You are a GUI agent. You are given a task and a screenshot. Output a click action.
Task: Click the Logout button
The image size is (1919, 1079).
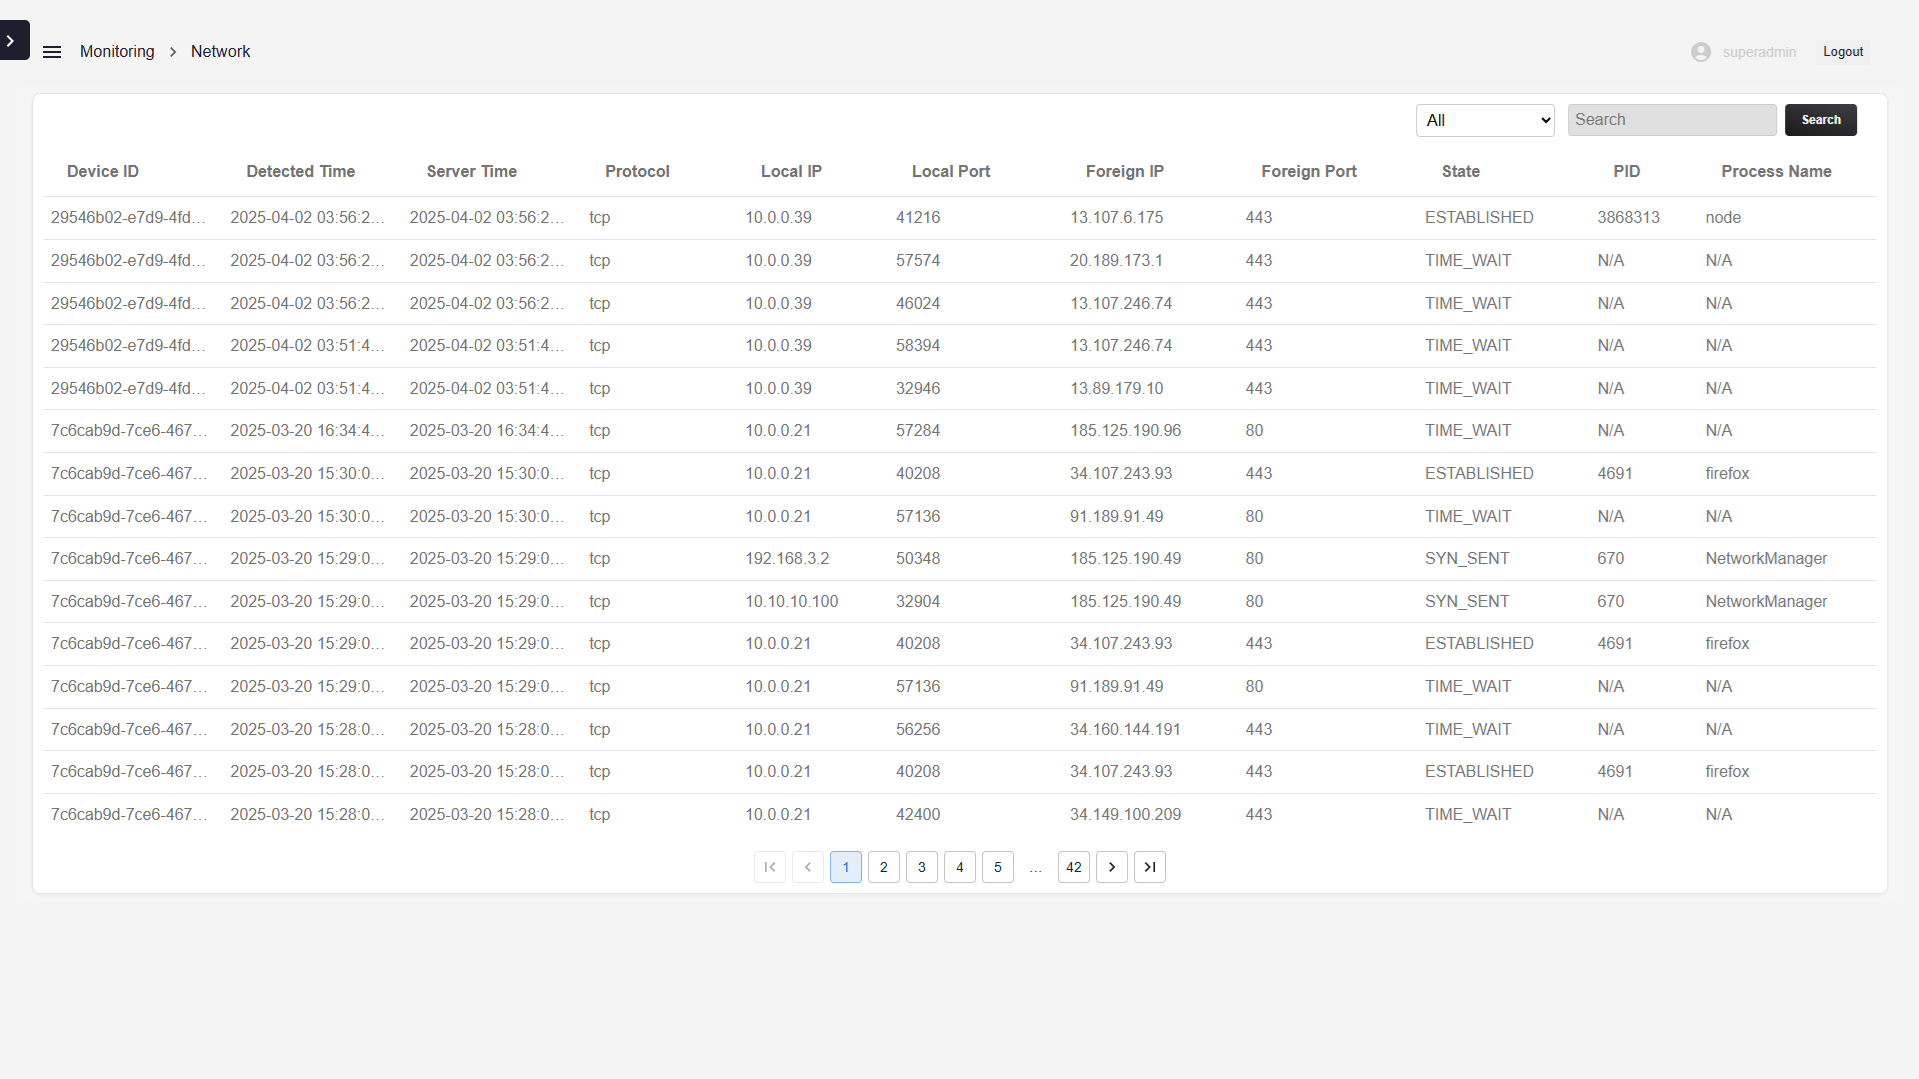coord(1842,52)
